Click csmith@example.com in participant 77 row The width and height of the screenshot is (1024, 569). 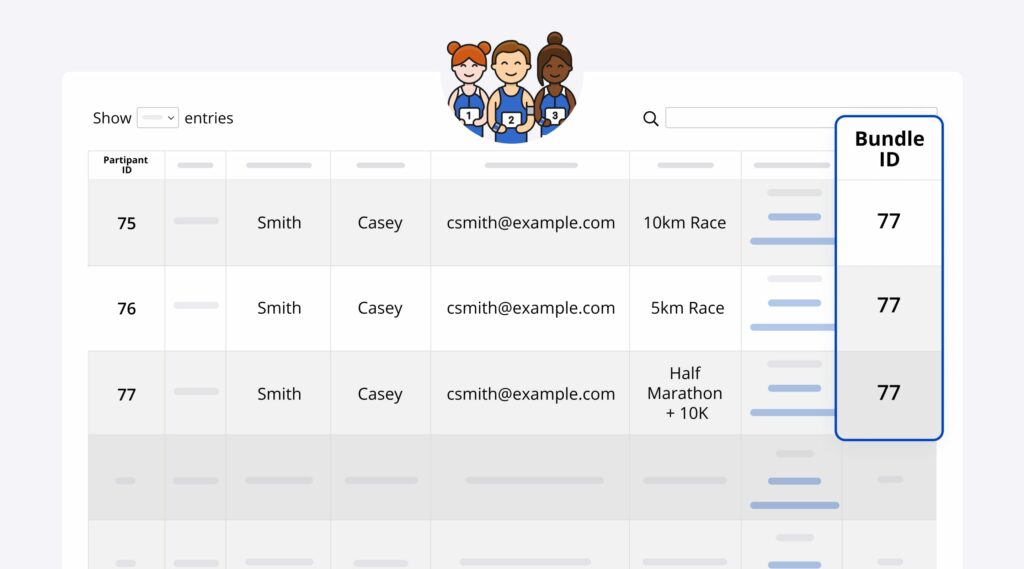[530, 394]
